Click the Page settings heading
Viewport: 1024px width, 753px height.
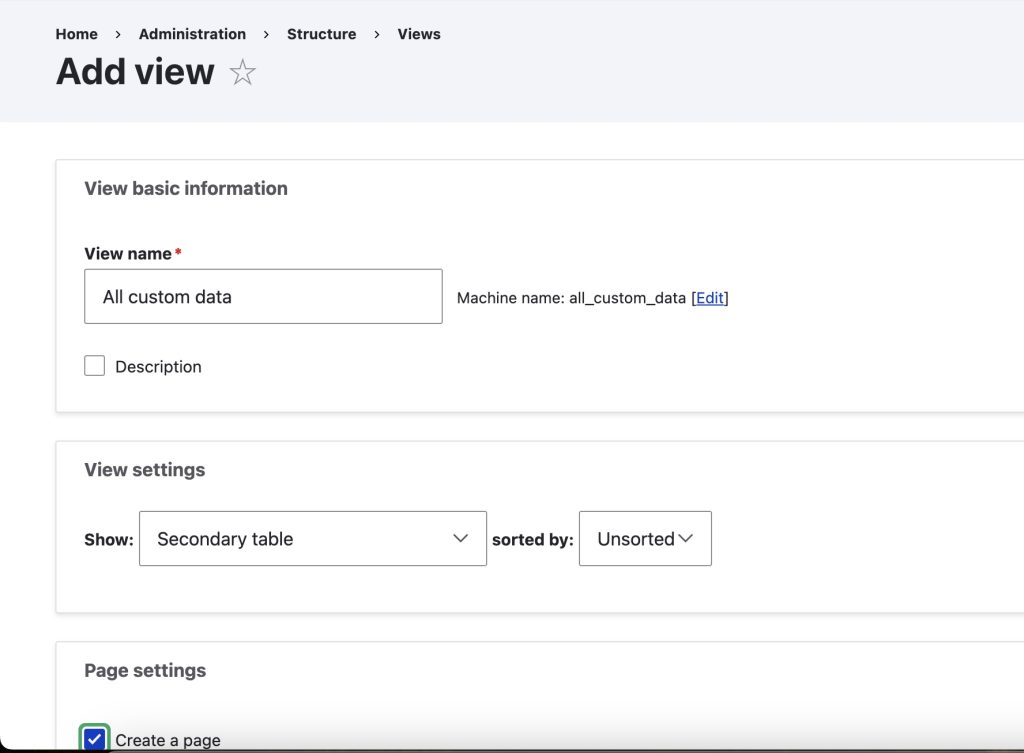(x=145, y=670)
